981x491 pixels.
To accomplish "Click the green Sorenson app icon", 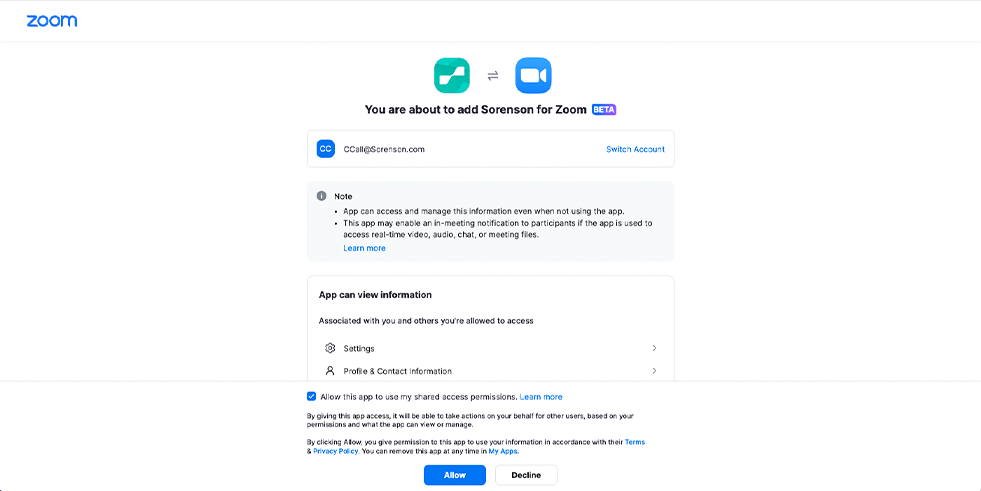I will (x=452, y=76).
